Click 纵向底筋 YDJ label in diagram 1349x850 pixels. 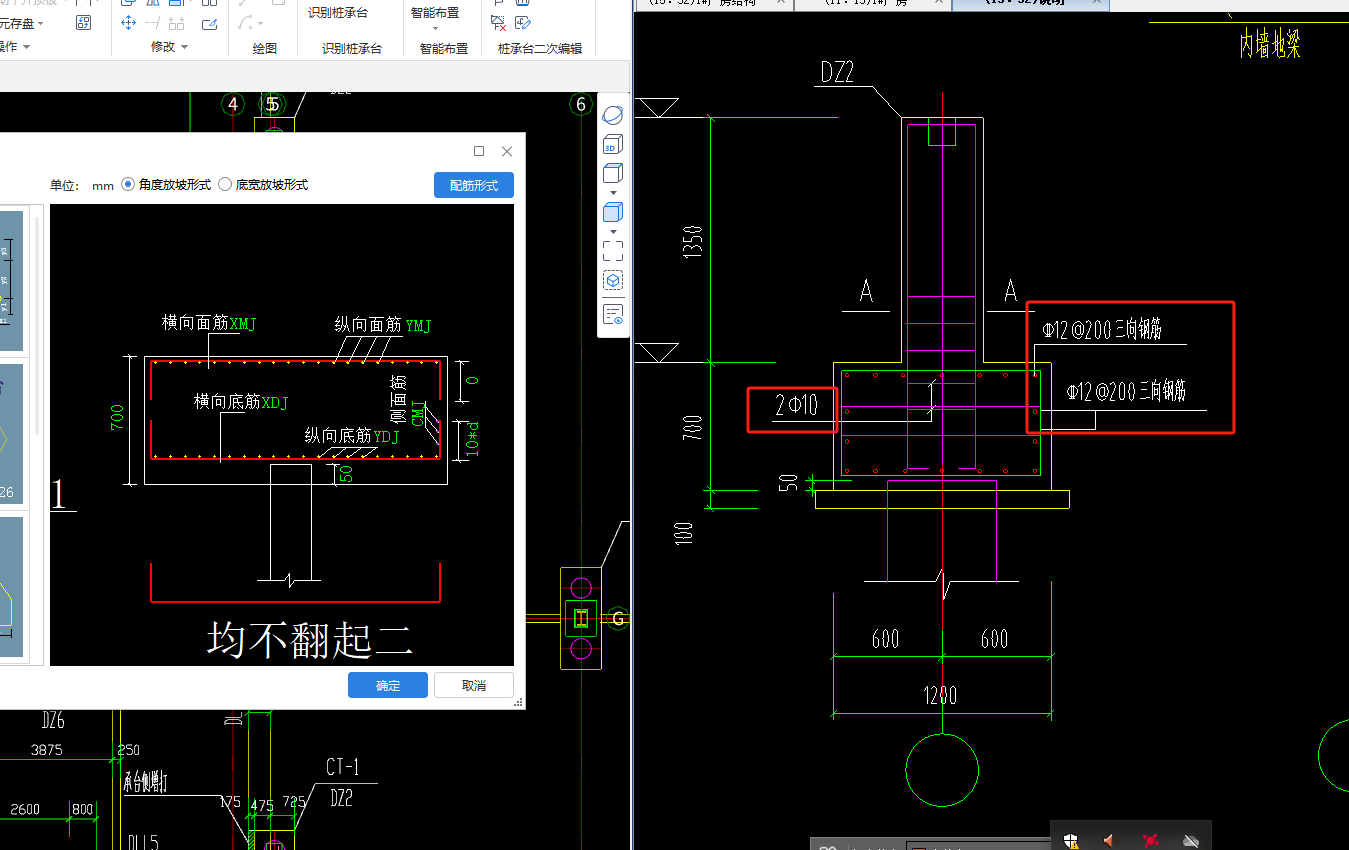pyautogui.click(x=352, y=435)
